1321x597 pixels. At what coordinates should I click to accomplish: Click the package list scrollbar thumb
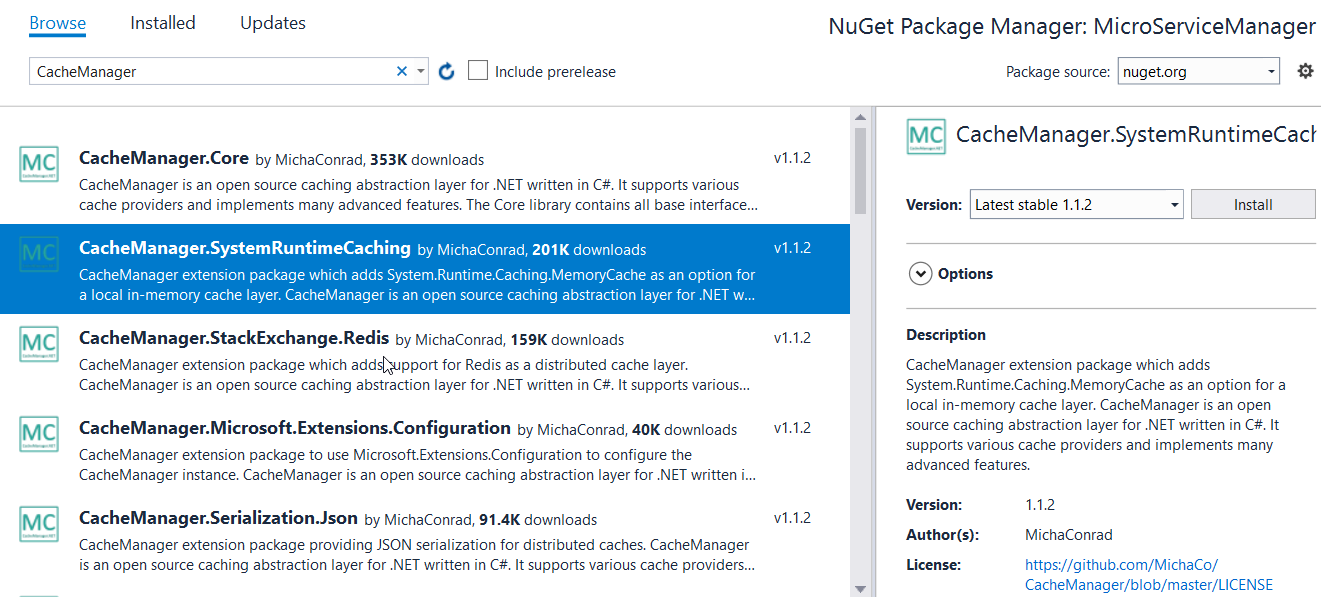point(860,170)
